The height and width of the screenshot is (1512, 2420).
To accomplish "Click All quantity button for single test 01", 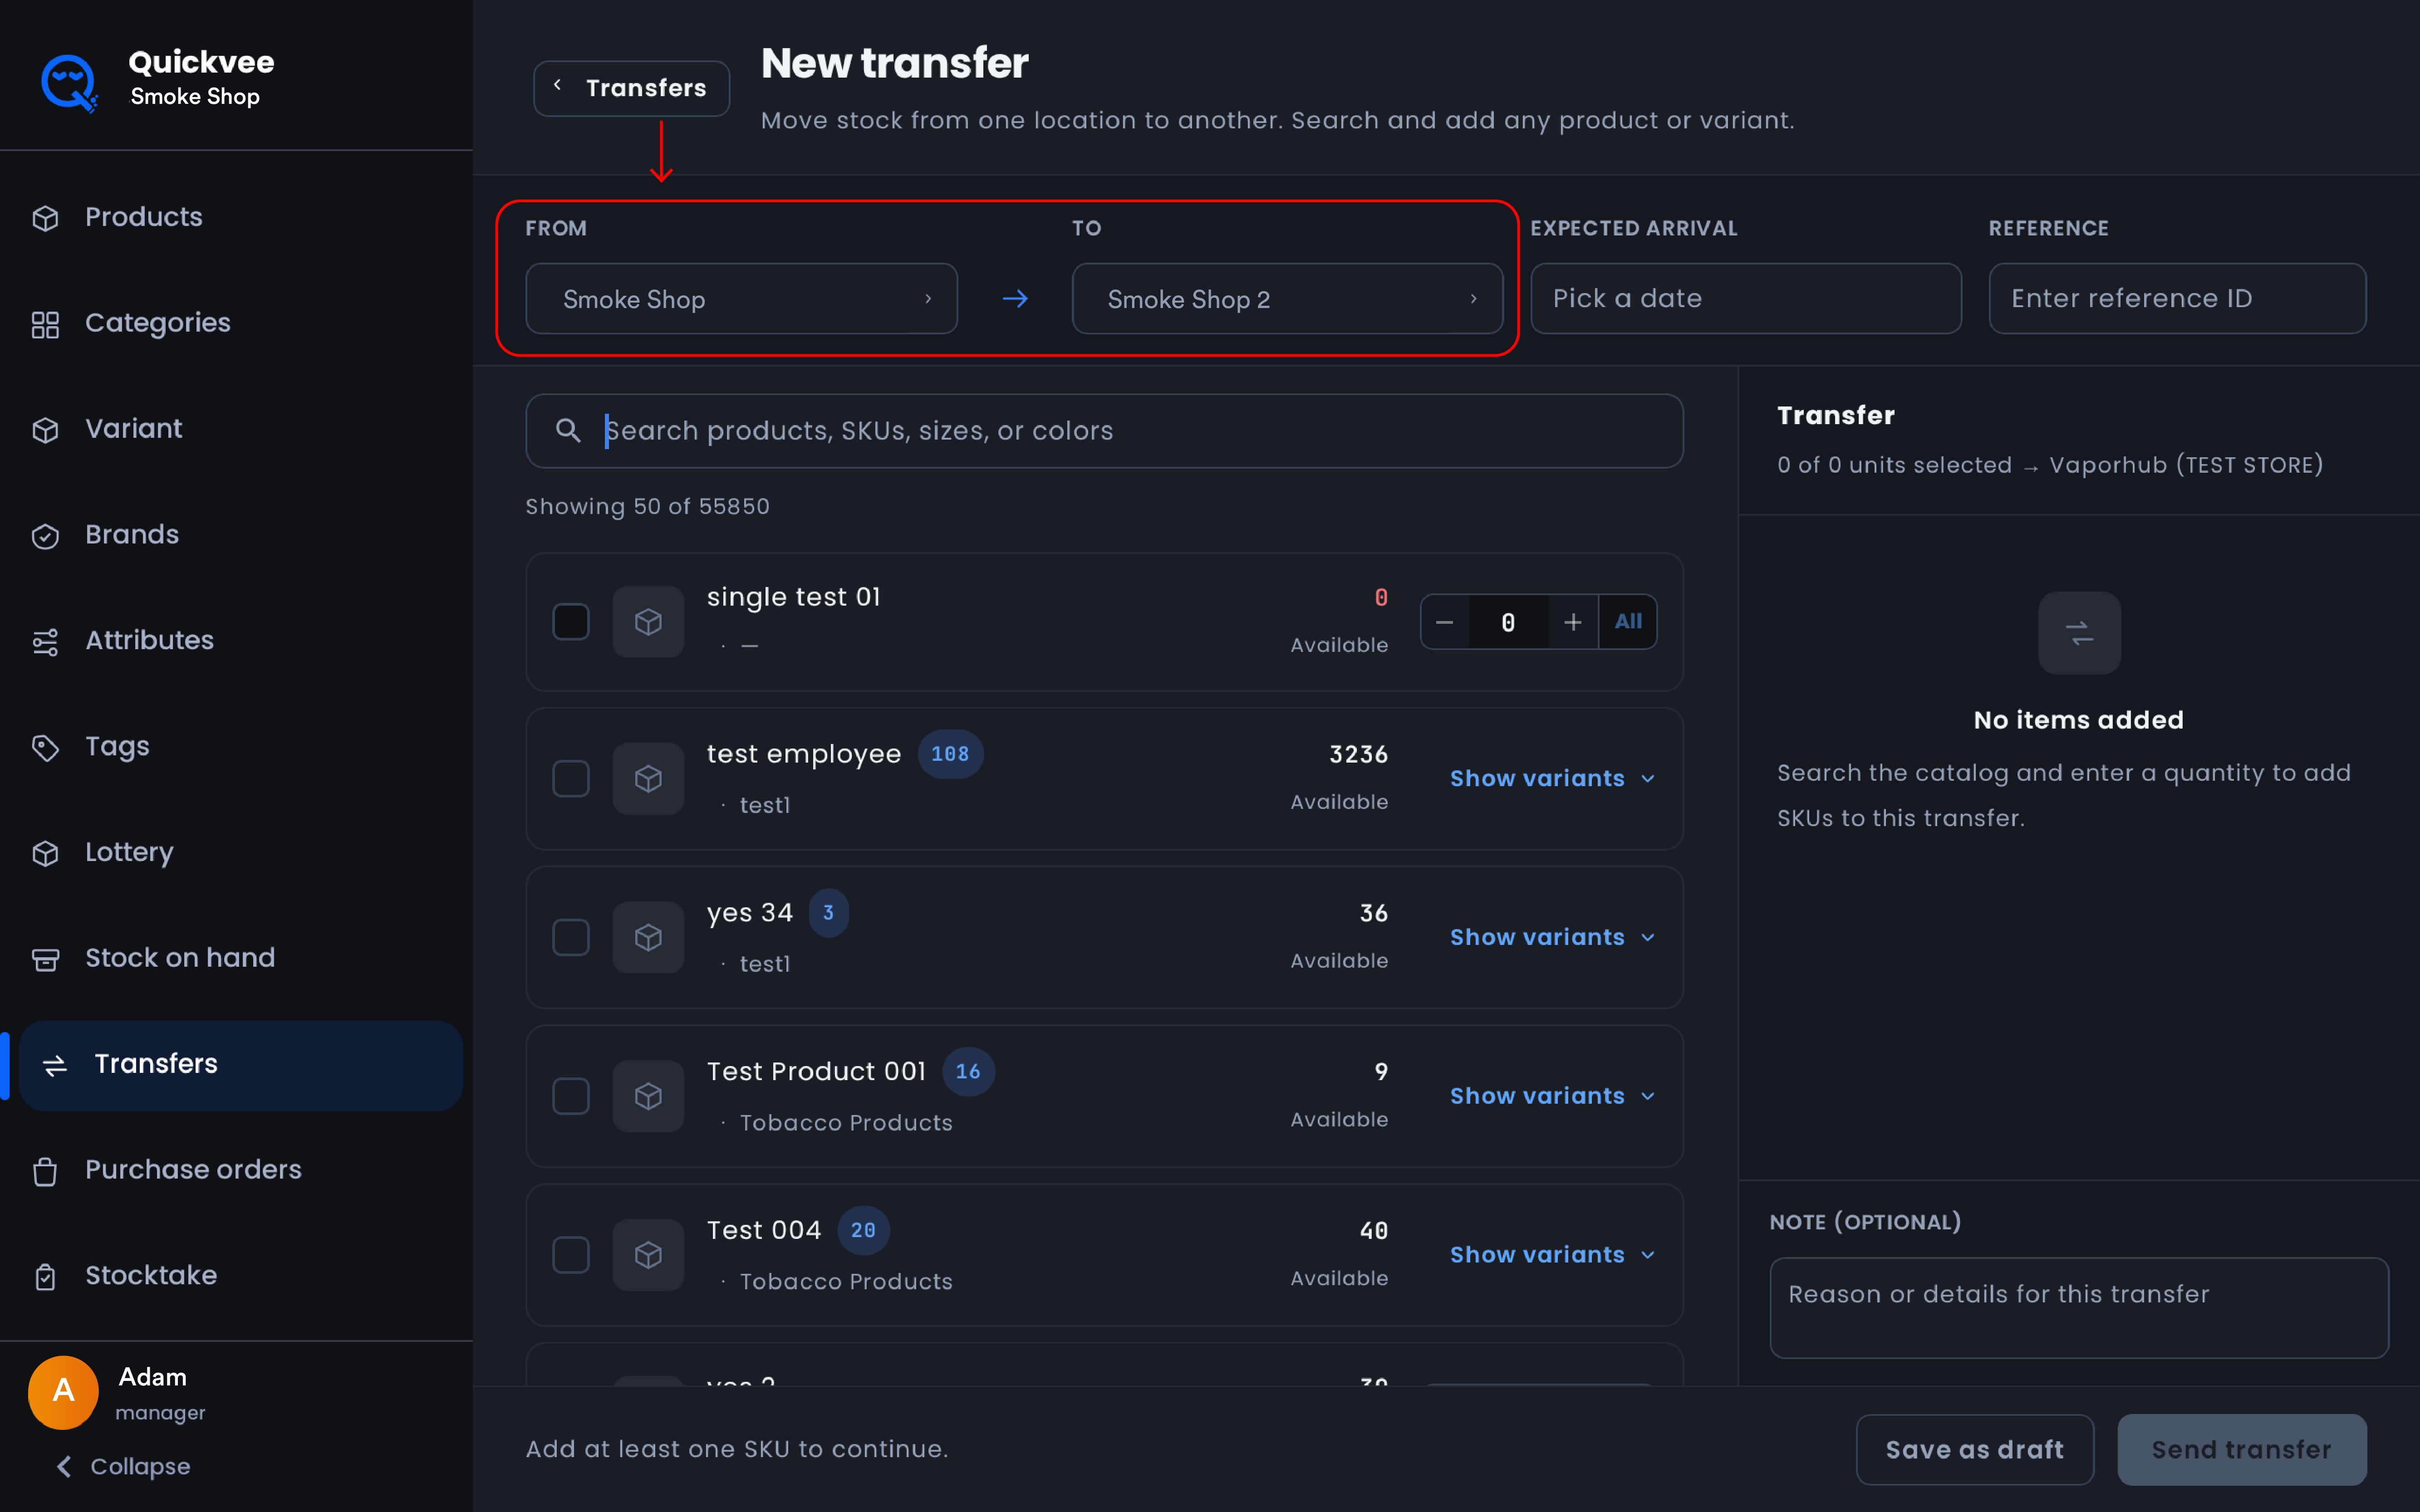I will pos(1628,622).
